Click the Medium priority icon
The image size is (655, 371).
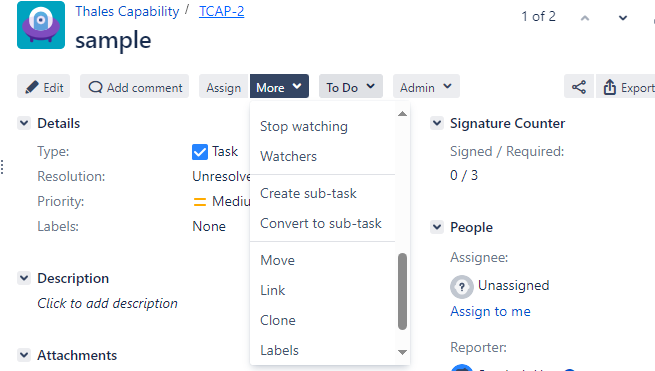pyautogui.click(x=200, y=202)
